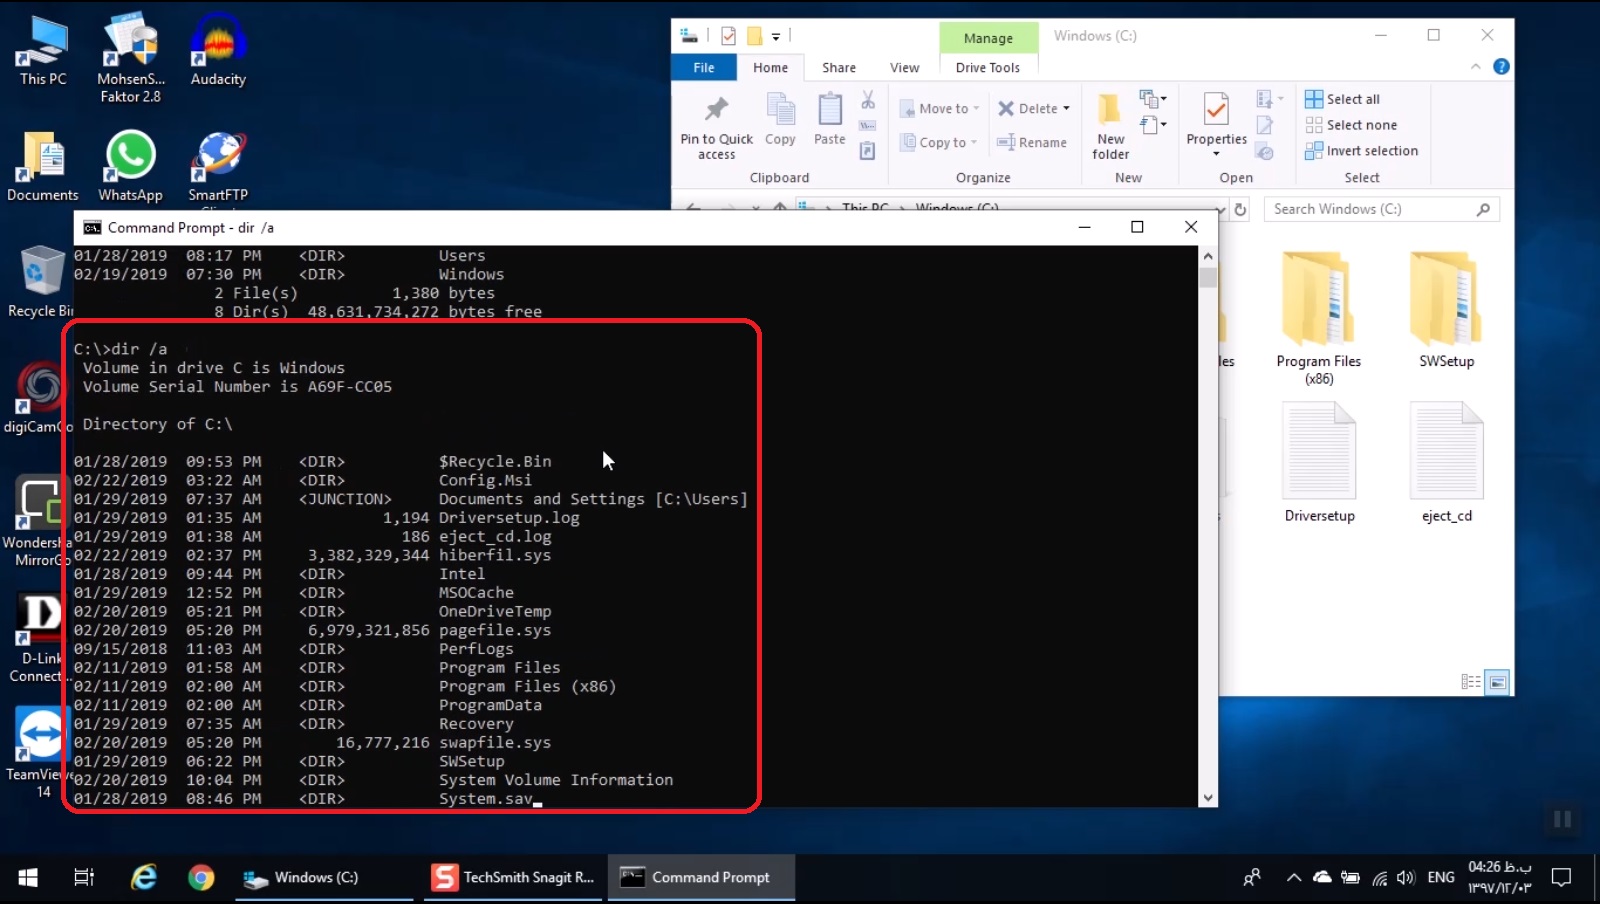Switch to large thumbnails view in status bar

click(x=1497, y=681)
